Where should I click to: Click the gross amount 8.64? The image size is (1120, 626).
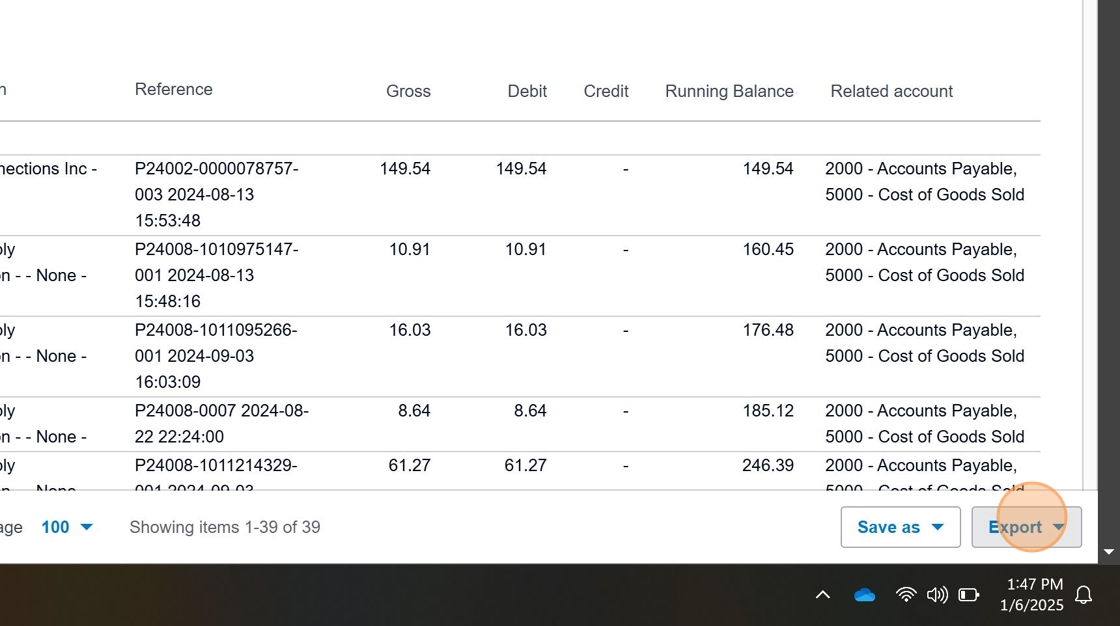pos(414,411)
